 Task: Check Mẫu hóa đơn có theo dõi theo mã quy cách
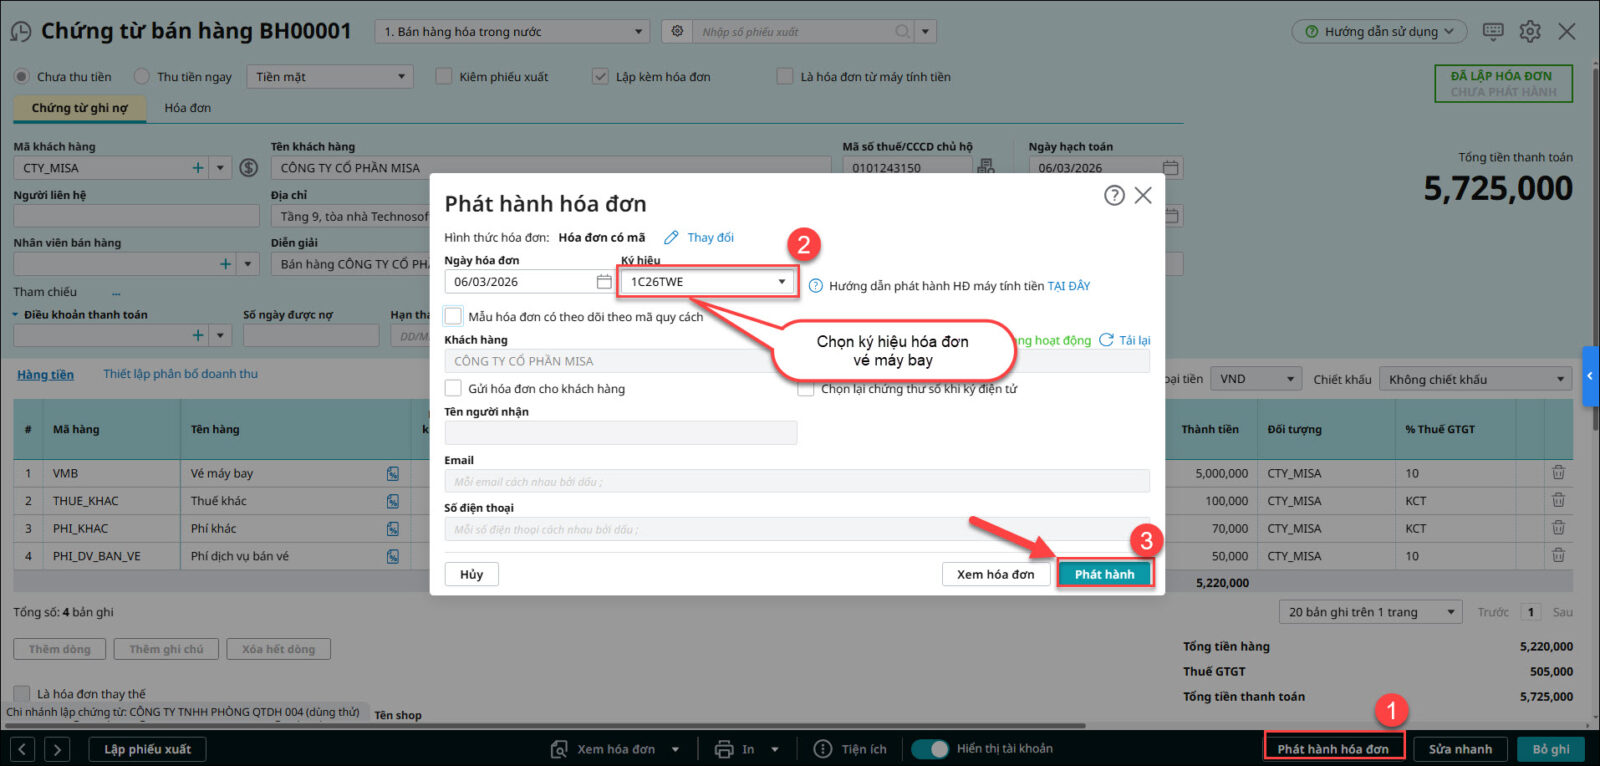[x=453, y=316]
